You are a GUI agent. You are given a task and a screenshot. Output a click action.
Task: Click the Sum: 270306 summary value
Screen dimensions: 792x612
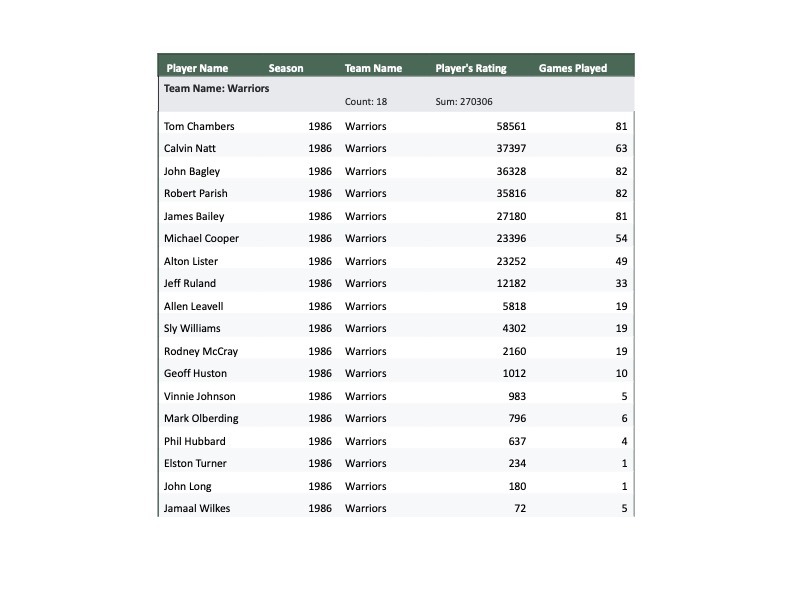[x=464, y=102]
